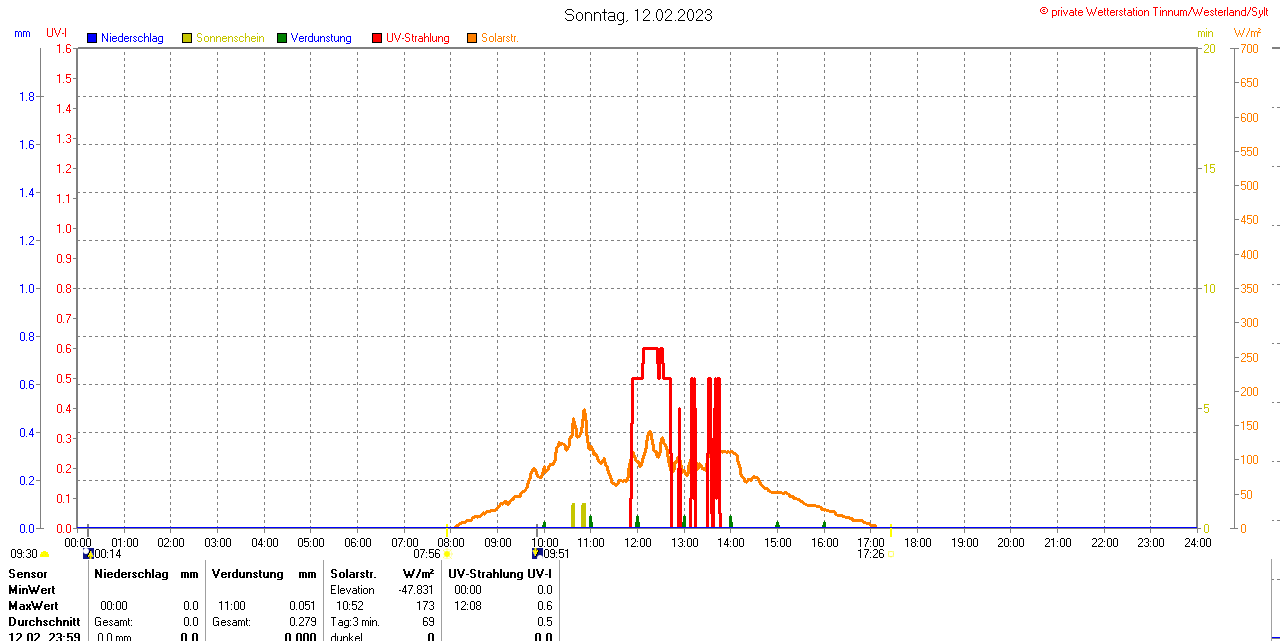1280x641 pixels.
Task: Click the Solarstr. column header in table
Action: click(353, 574)
